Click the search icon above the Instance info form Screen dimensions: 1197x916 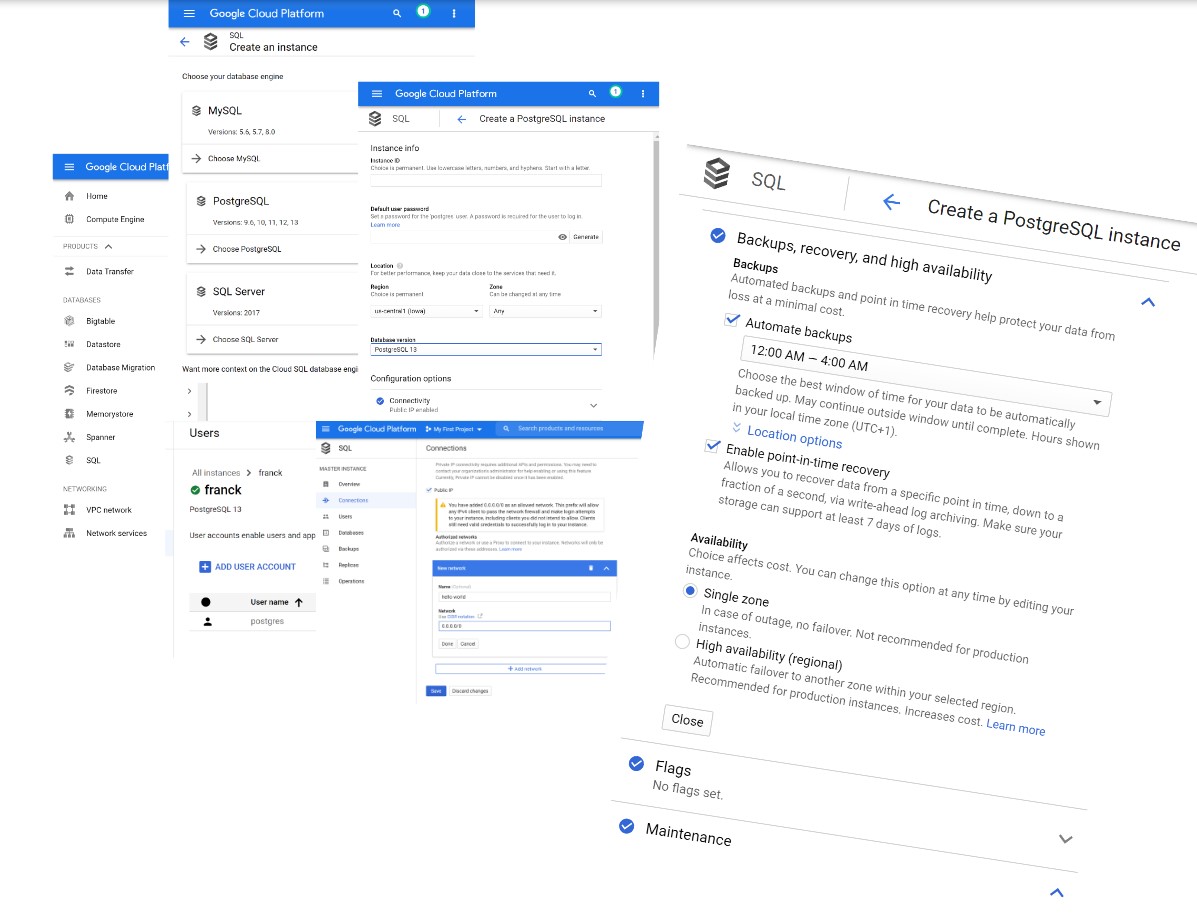(592, 94)
